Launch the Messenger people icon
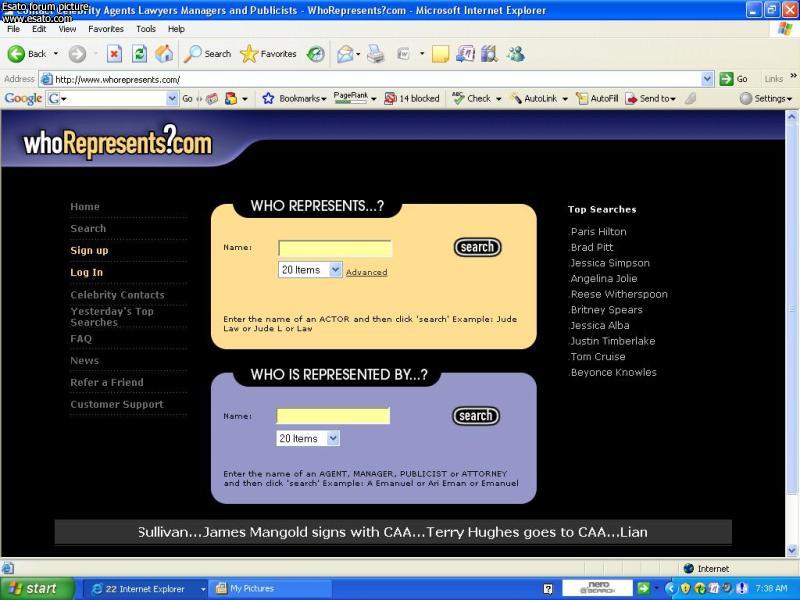 click(516, 54)
